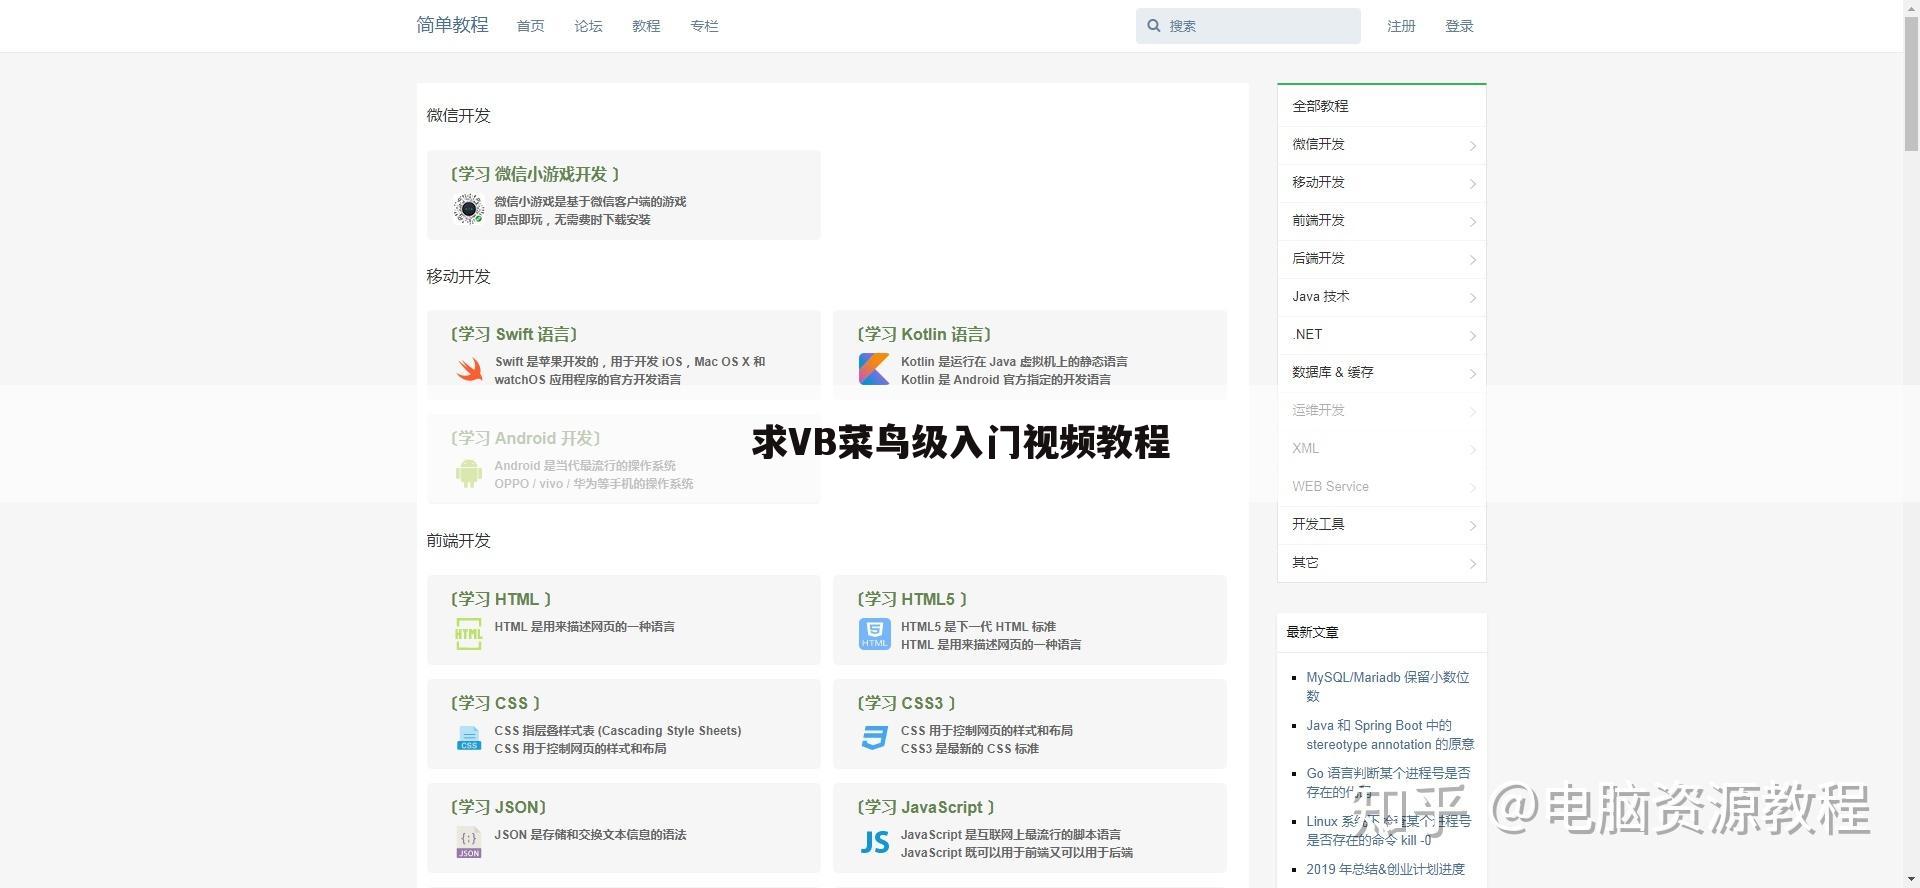The height and width of the screenshot is (888, 1920).
Task: Open 首页 in top navigation
Action: click(x=530, y=26)
